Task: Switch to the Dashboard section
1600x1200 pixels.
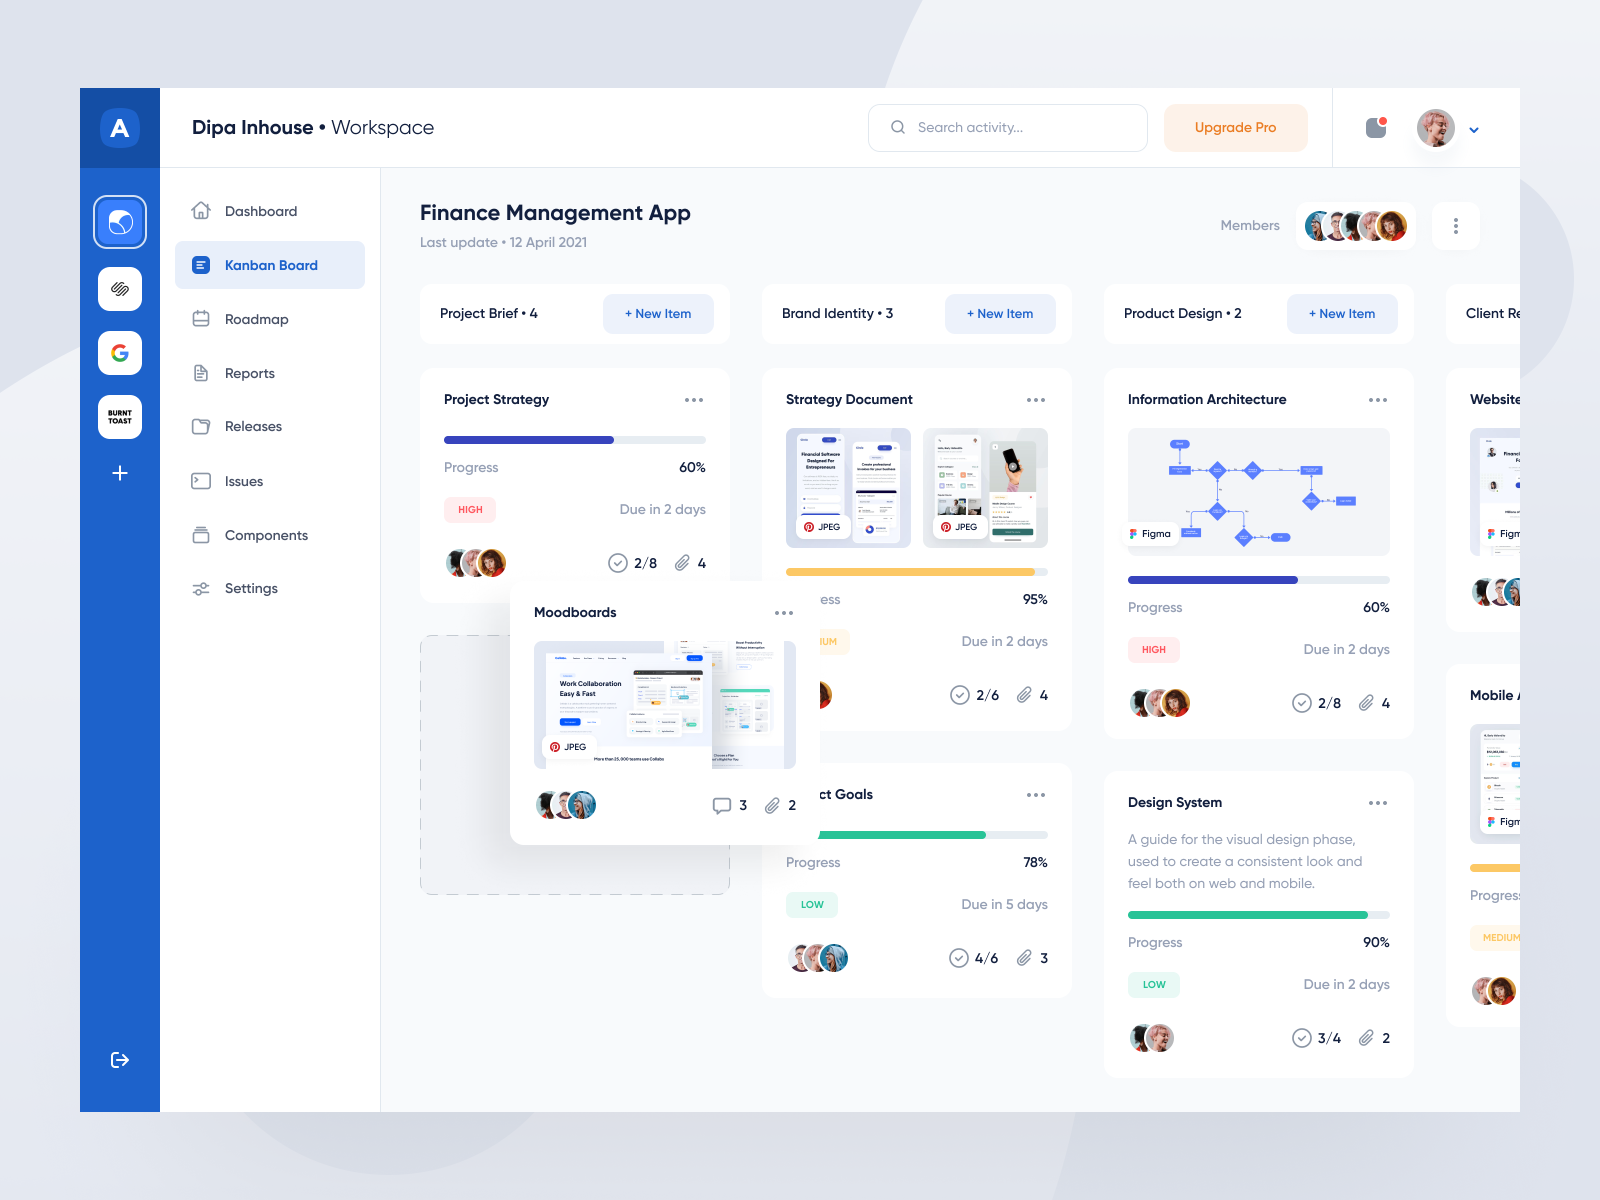Action: click(260, 211)
